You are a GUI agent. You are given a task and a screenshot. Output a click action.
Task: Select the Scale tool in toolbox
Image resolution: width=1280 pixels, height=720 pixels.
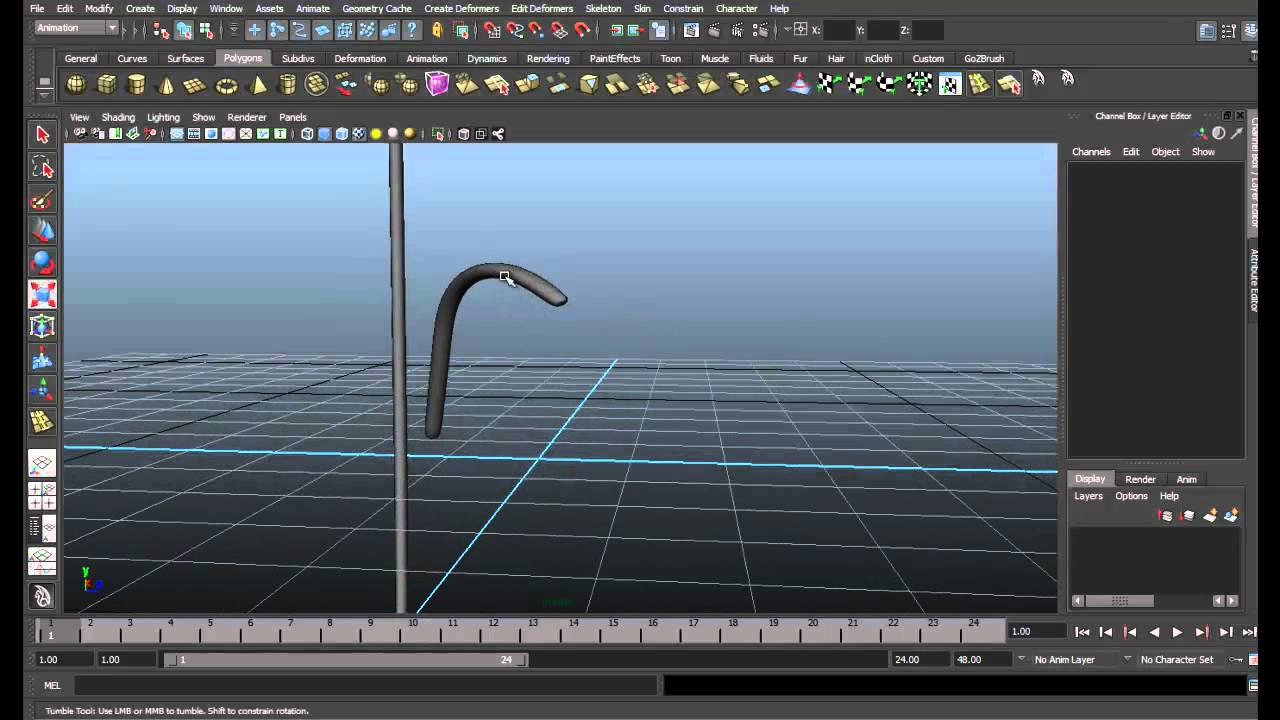pyautogui.click(x=42, y=295)
